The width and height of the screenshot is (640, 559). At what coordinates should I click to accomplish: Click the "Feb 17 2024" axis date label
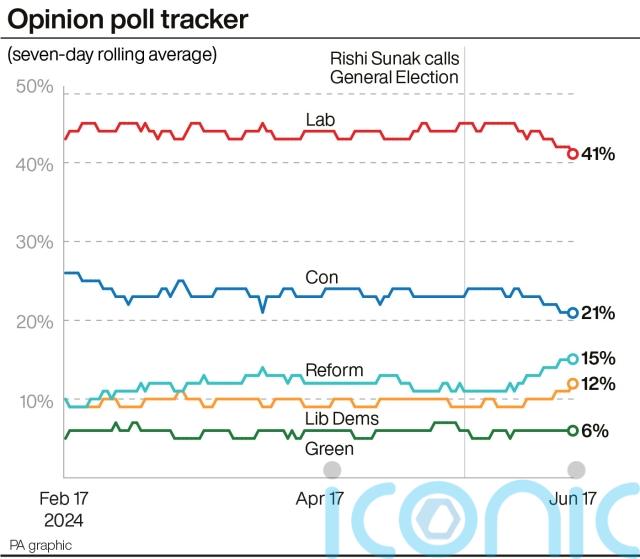click(62, 508)
